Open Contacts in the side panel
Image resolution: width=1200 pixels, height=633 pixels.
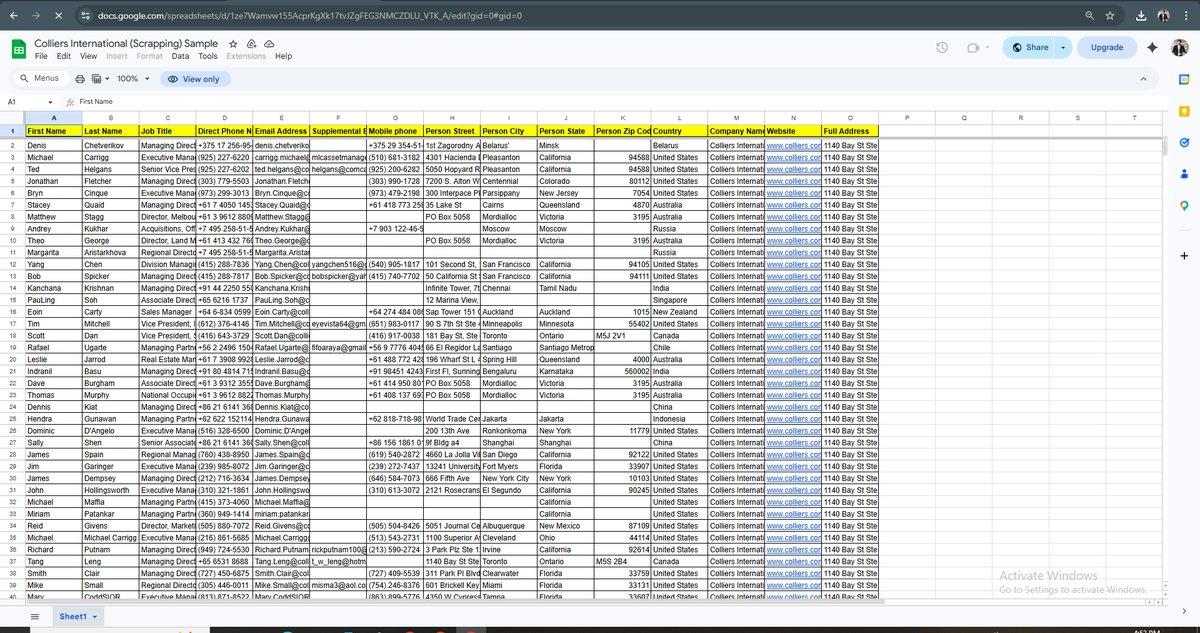[1183, 174]
